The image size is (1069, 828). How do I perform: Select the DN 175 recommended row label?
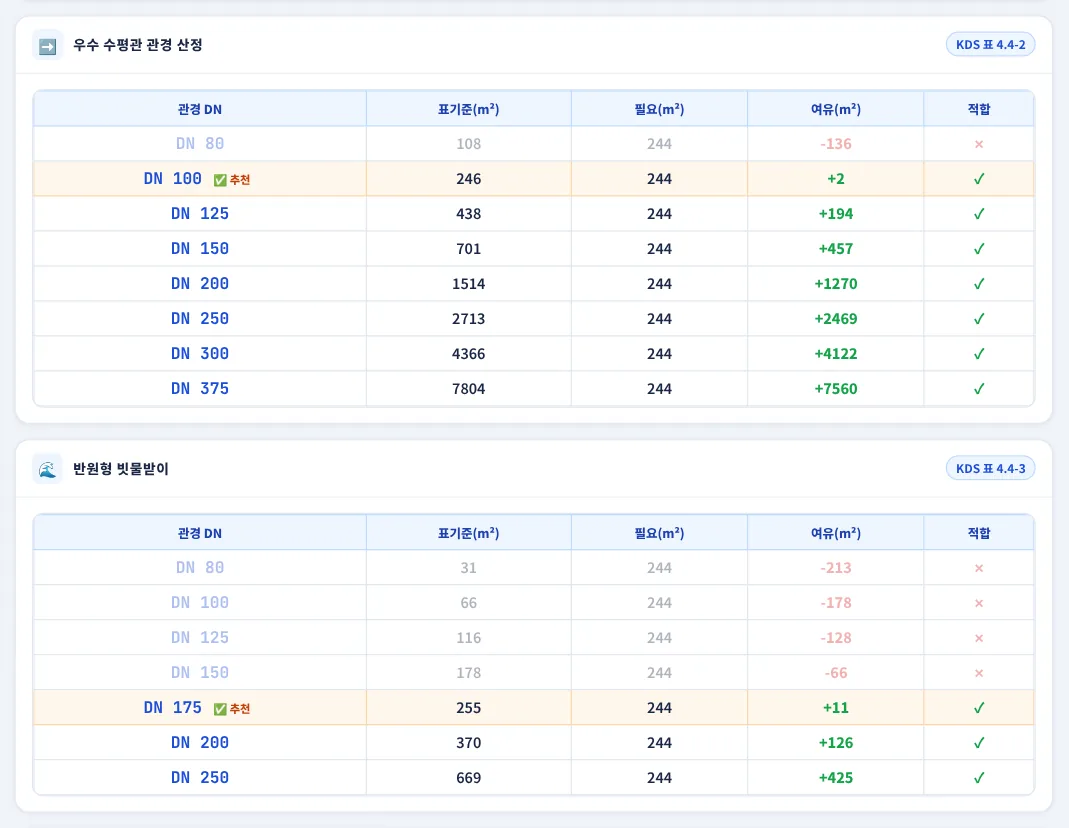coord(172,707)
